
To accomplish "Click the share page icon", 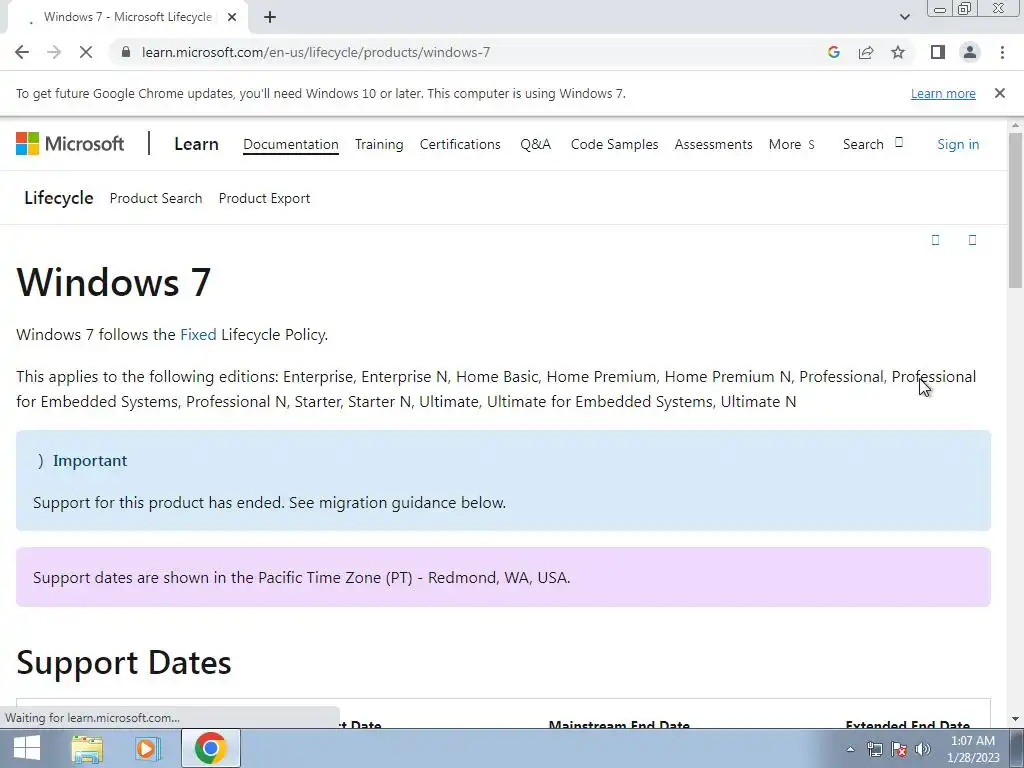I will tap(866, 52).
